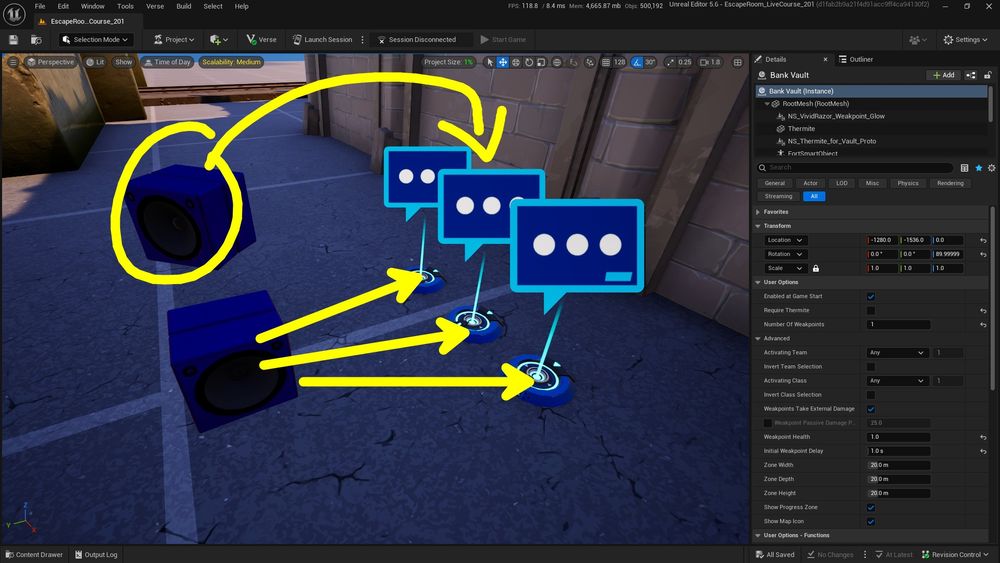
Task: Open the viewport layout grid icon
Action: pos(738,62)
